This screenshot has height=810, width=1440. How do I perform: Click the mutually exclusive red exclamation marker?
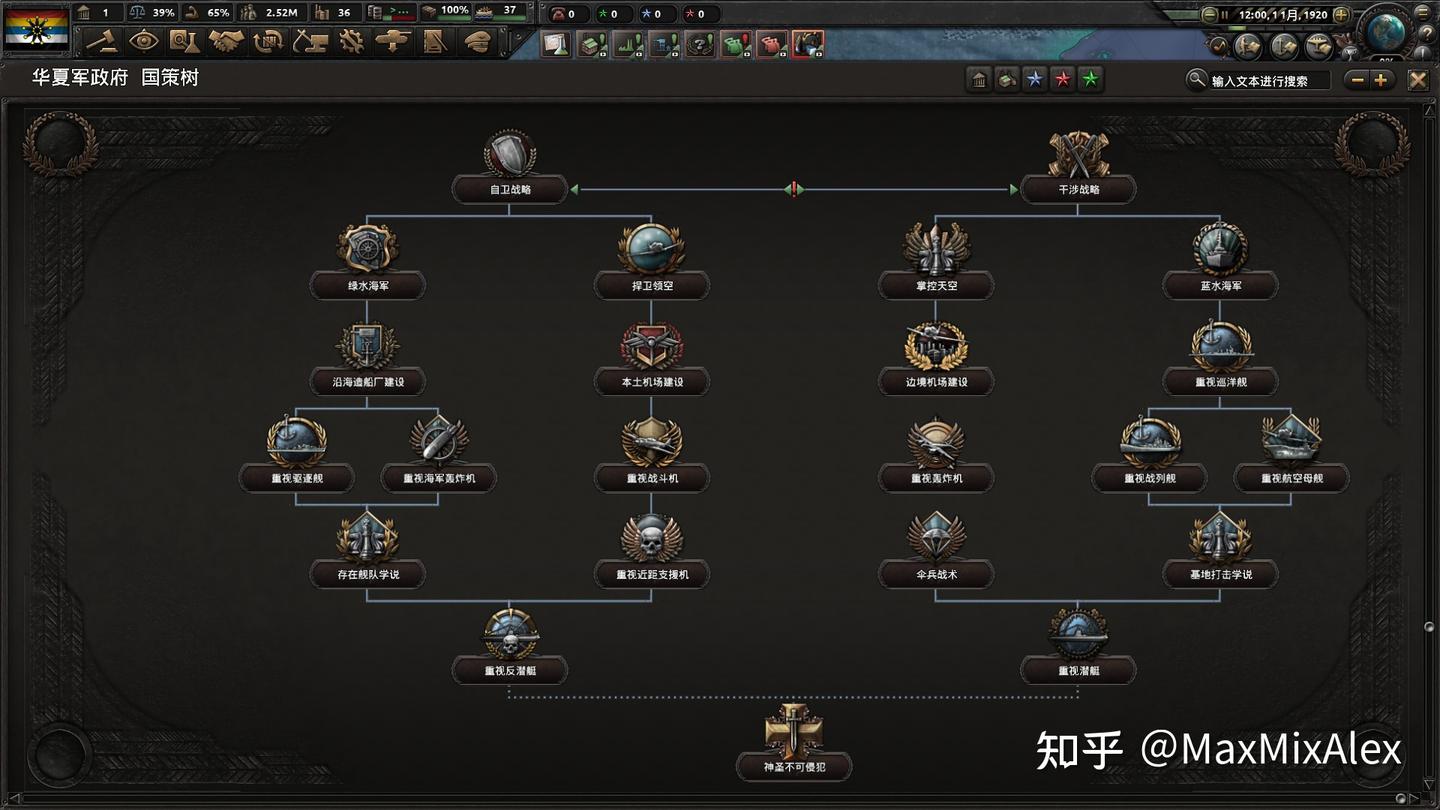tap(794, 189)
